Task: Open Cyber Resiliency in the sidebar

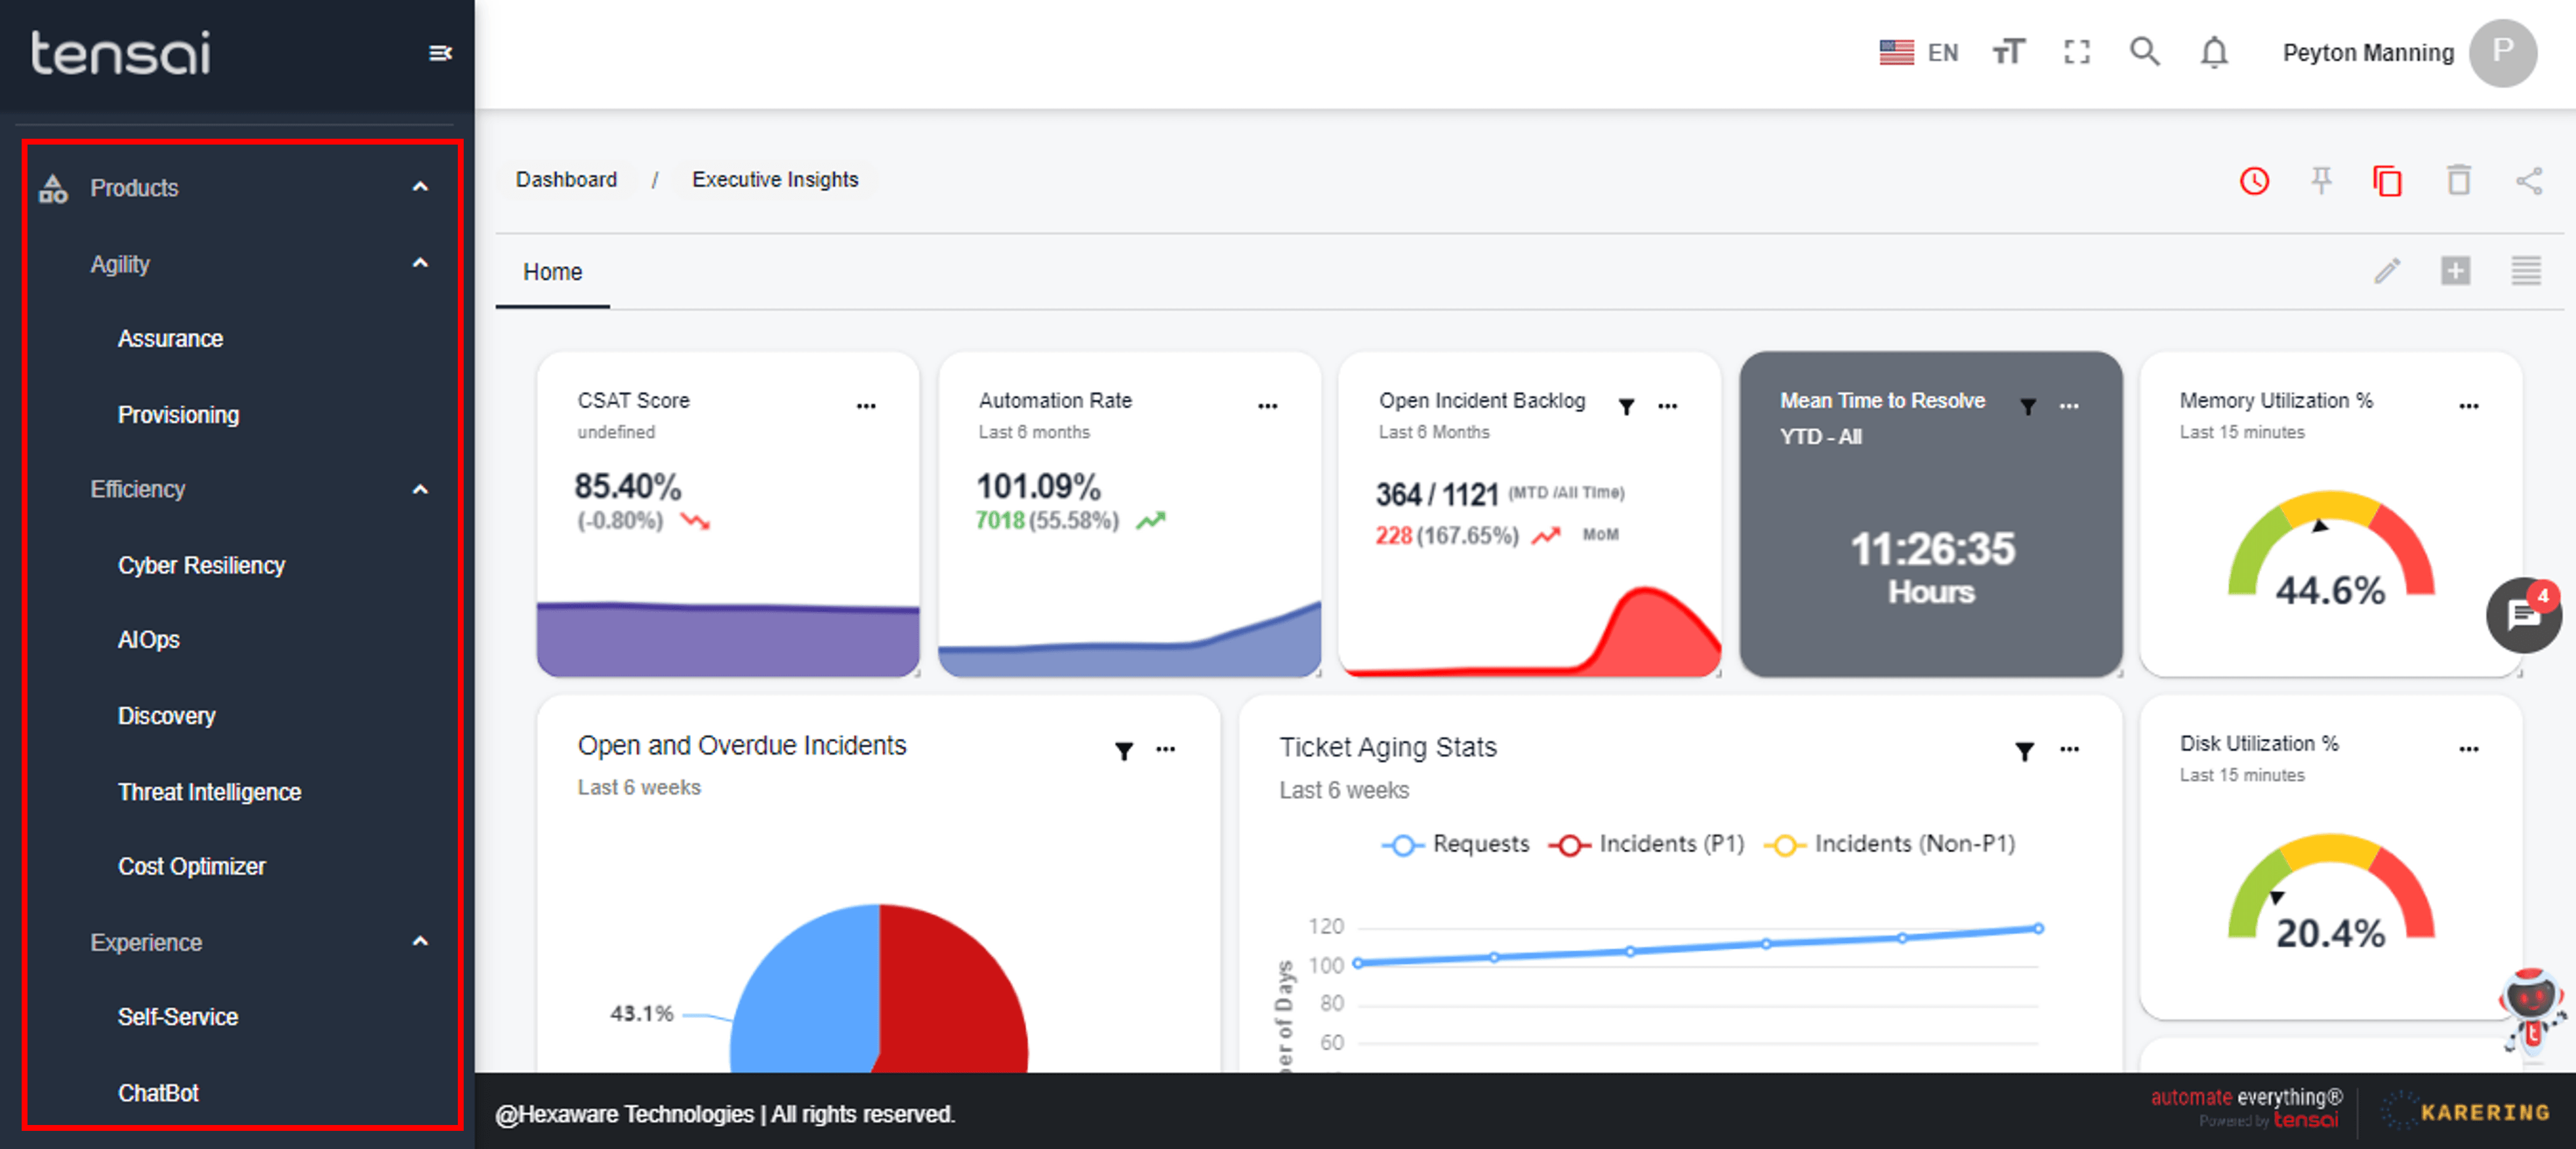Action: [x=201, y=566]
